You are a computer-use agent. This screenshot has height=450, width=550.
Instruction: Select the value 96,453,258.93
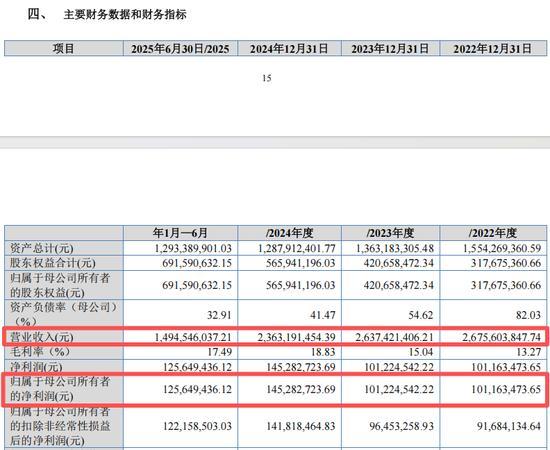pos(402,426)
